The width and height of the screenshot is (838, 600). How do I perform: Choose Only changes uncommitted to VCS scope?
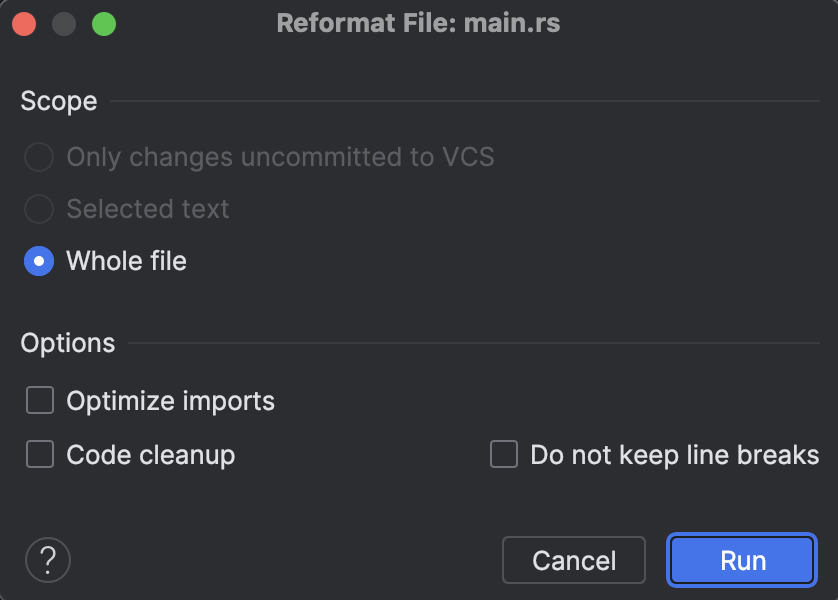tap(38, 157)
